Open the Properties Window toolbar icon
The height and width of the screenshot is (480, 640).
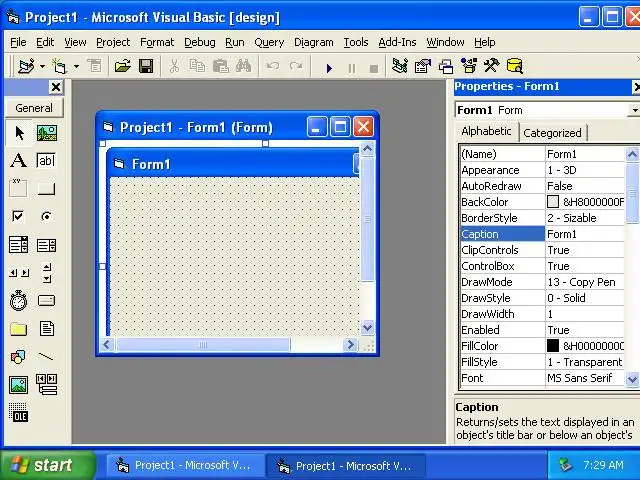[x=422, y=66]
